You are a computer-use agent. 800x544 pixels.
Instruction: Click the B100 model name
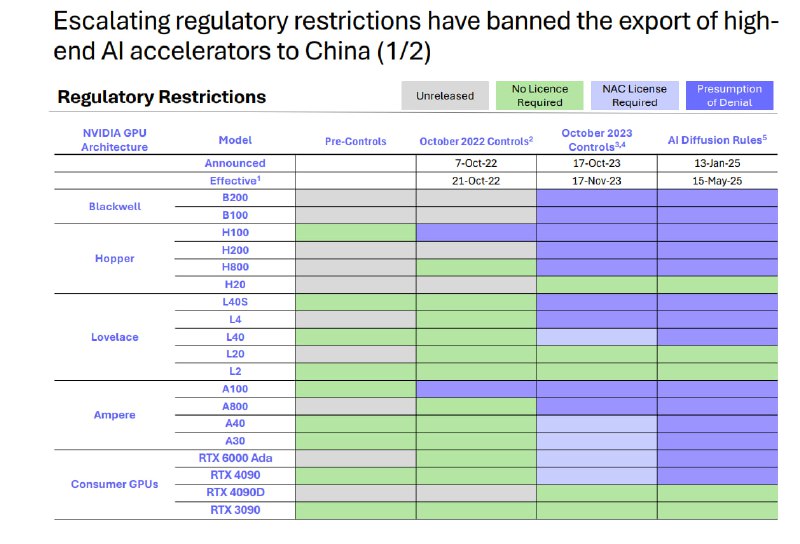(235, 215)
